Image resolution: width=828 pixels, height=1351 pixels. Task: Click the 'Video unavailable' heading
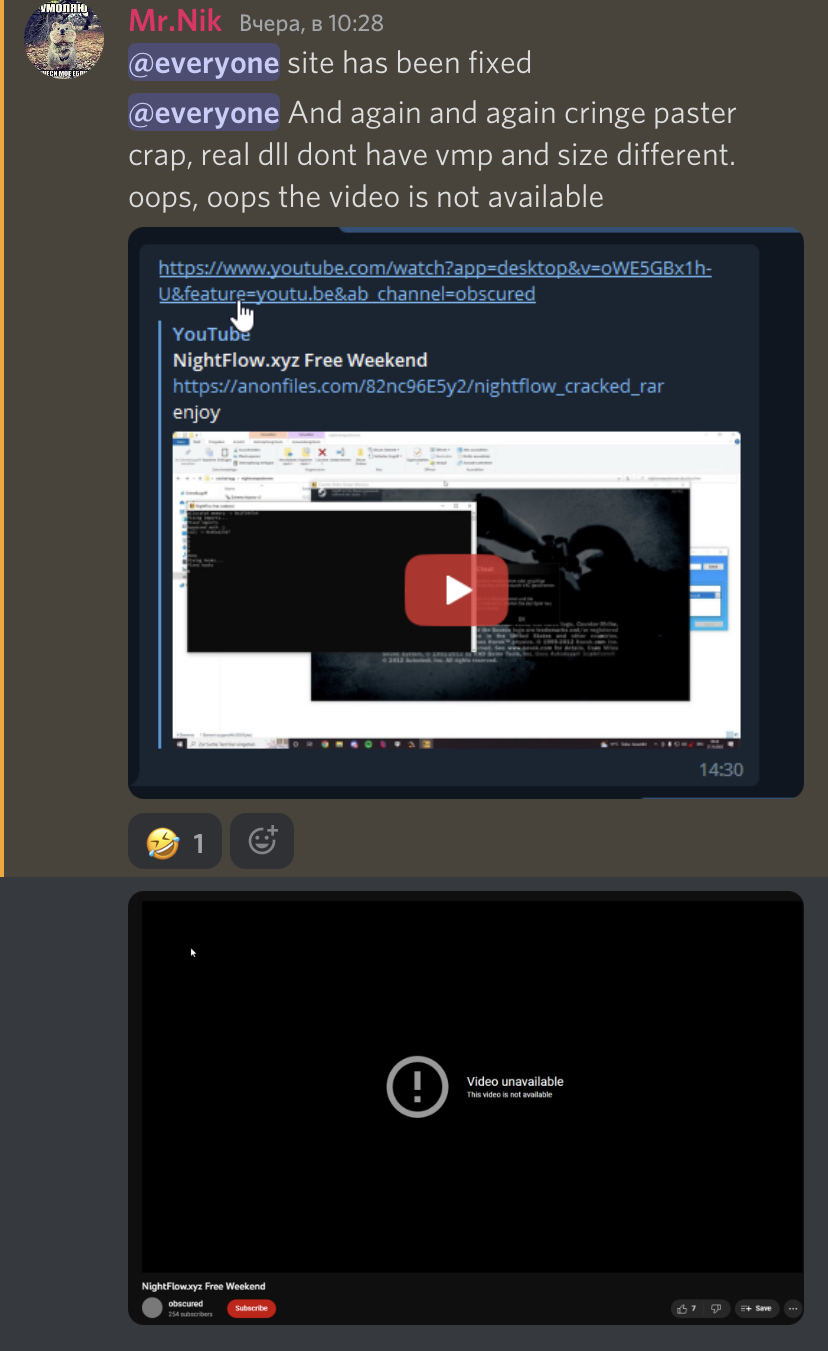(515, 1081)
